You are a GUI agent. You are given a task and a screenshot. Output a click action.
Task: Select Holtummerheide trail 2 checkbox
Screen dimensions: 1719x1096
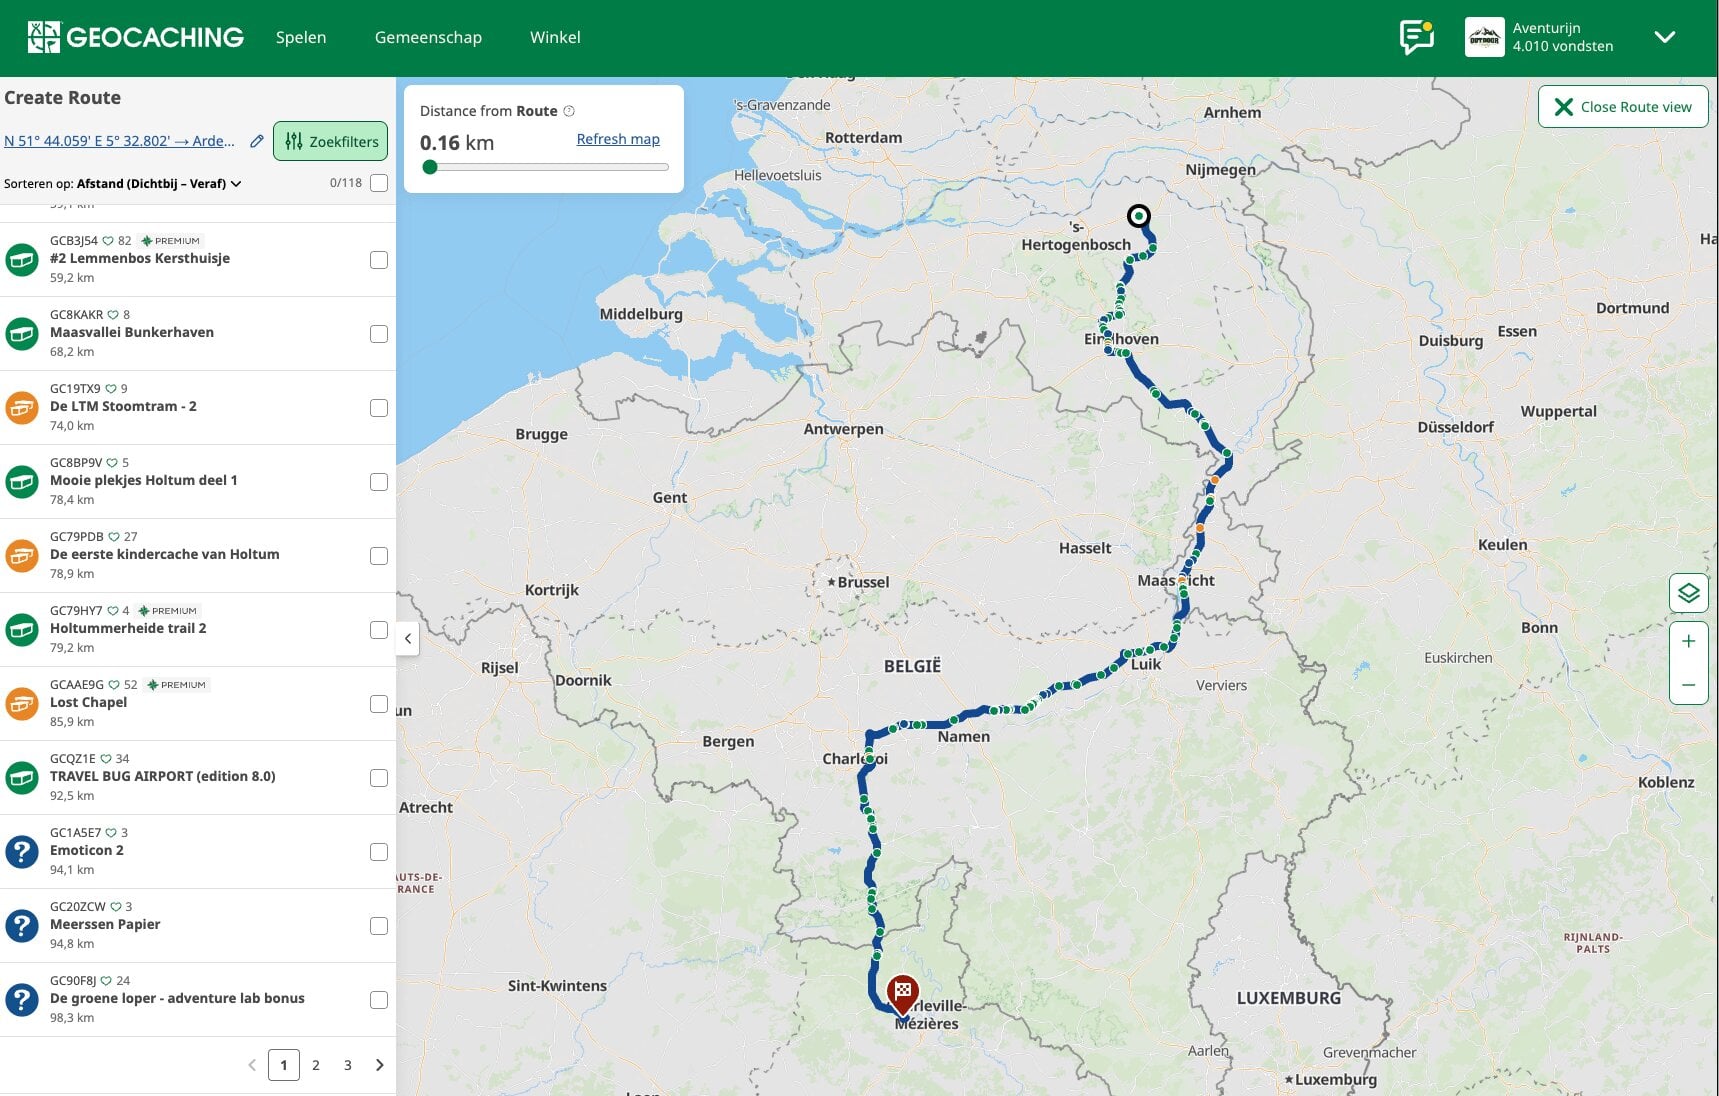pyautogui.click(x=379, y=630)
